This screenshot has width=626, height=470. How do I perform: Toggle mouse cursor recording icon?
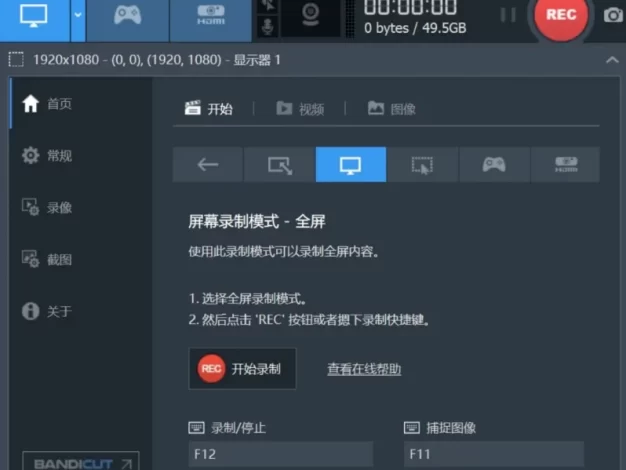[x=268, y=6]
